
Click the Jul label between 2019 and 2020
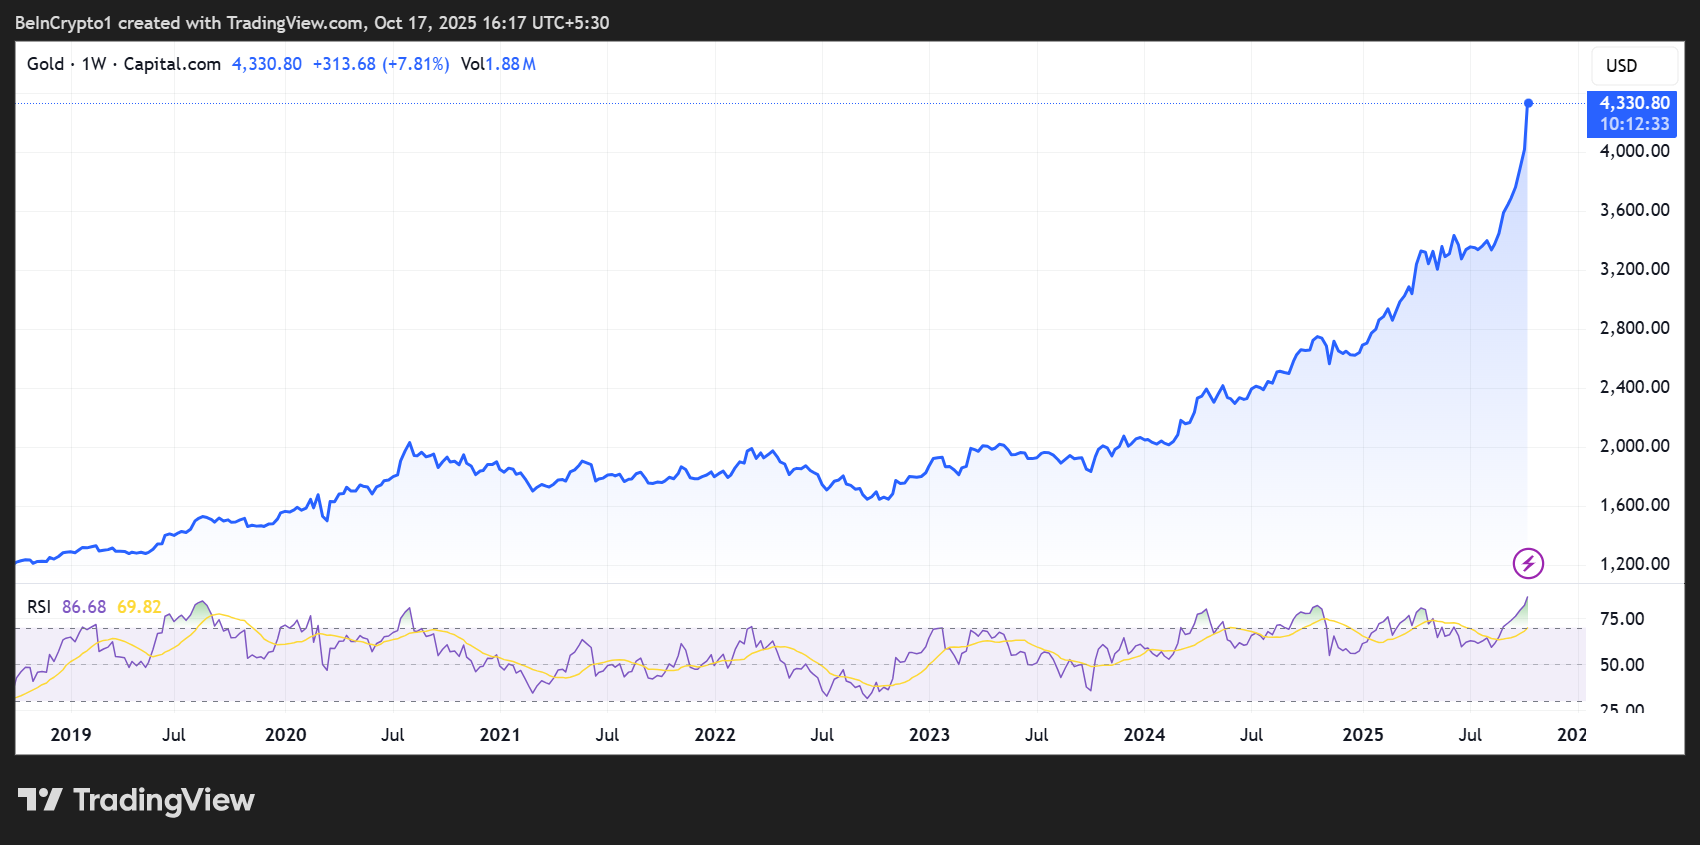(174, 735)
